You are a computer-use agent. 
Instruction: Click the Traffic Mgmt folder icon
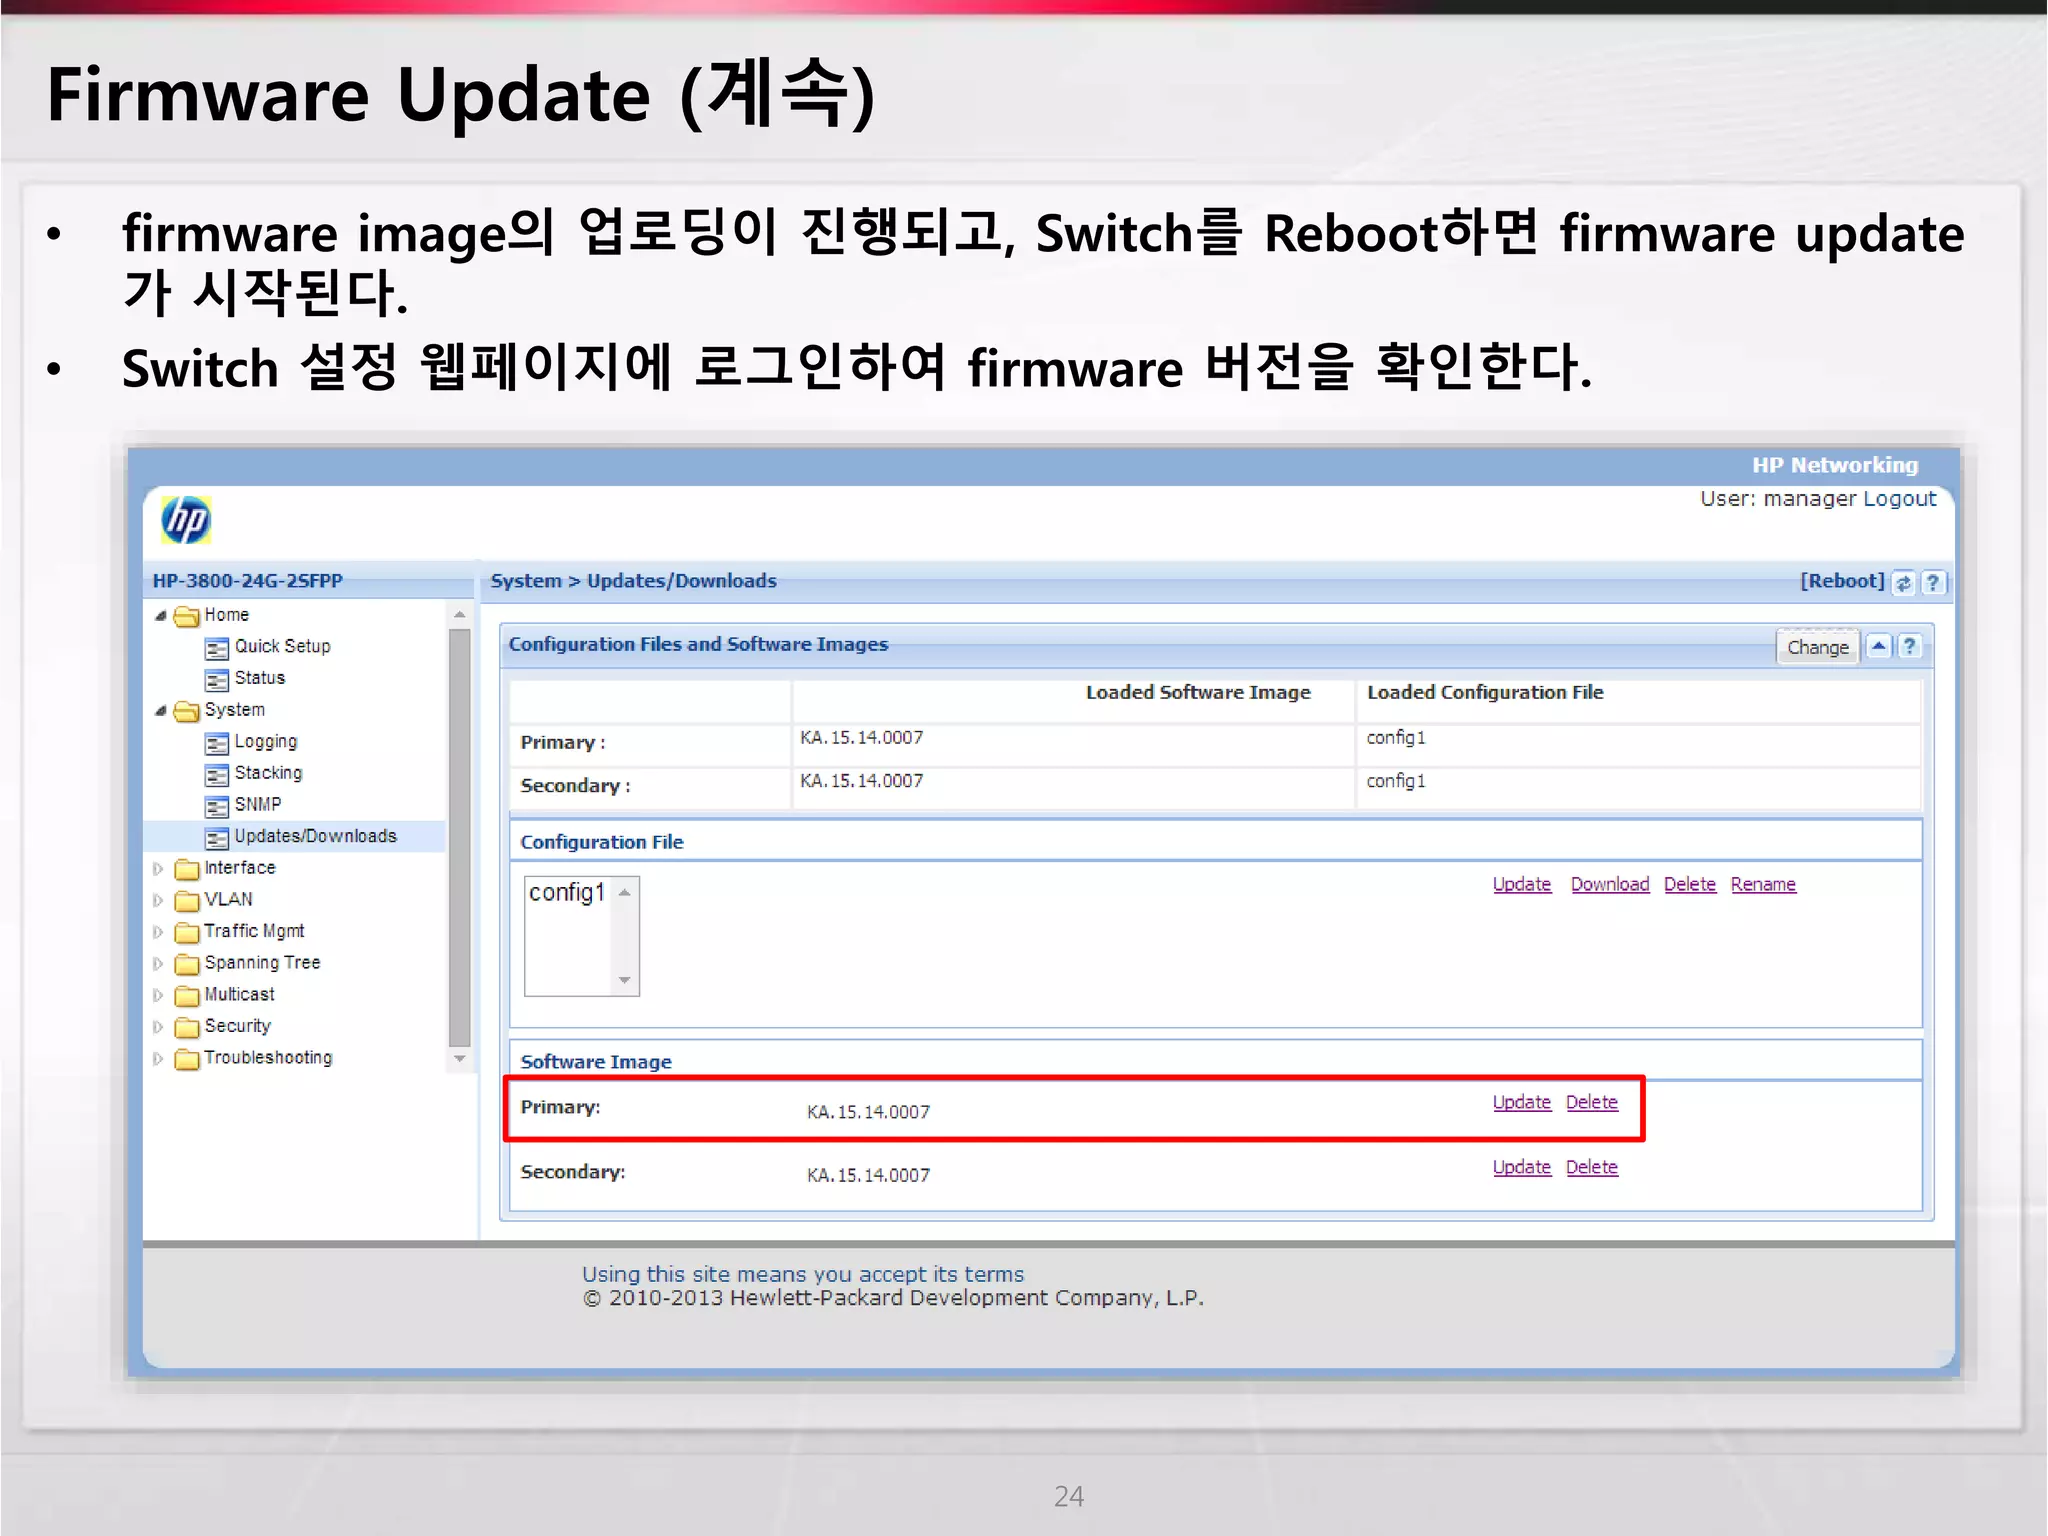point(187,933)
